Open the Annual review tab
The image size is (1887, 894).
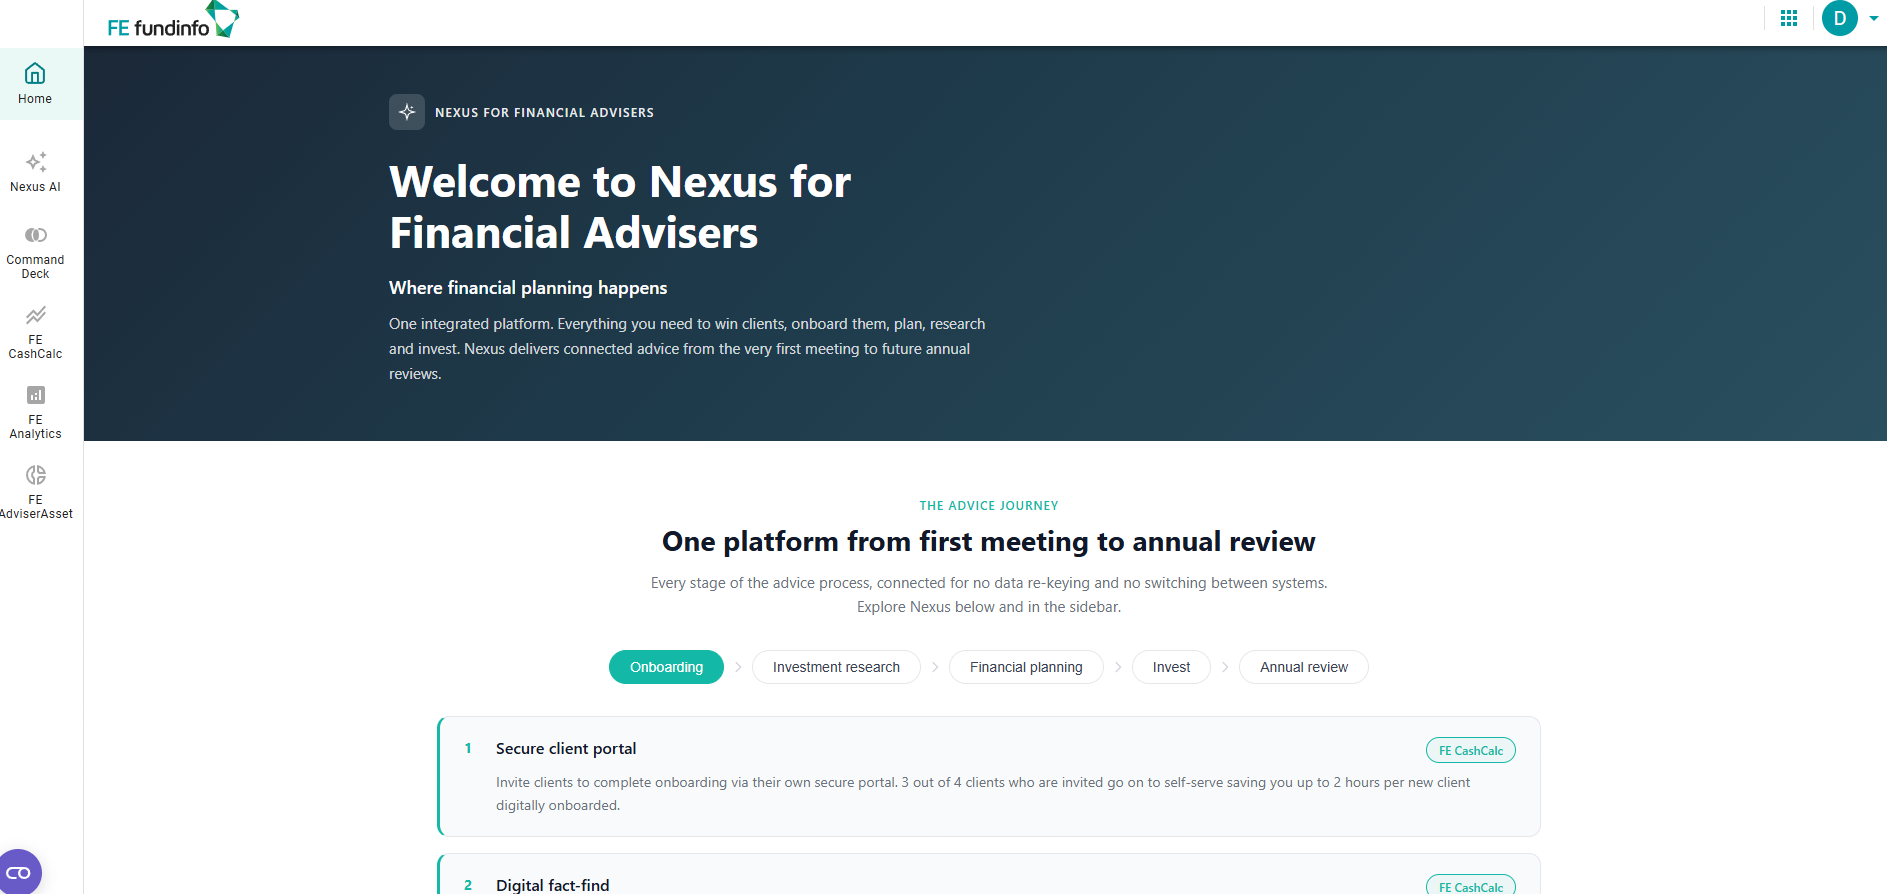click(1304, 667)
